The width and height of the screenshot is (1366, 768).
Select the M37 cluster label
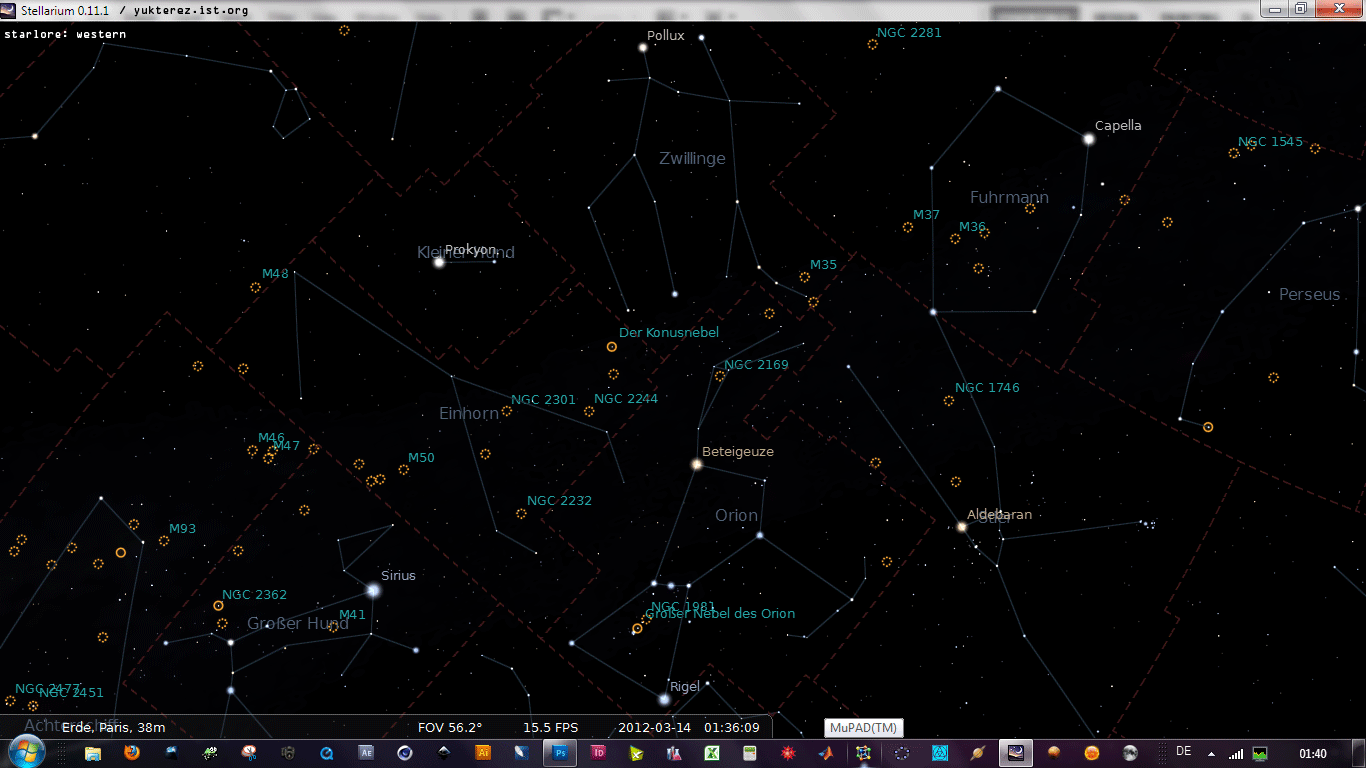[x=927, y=216]
